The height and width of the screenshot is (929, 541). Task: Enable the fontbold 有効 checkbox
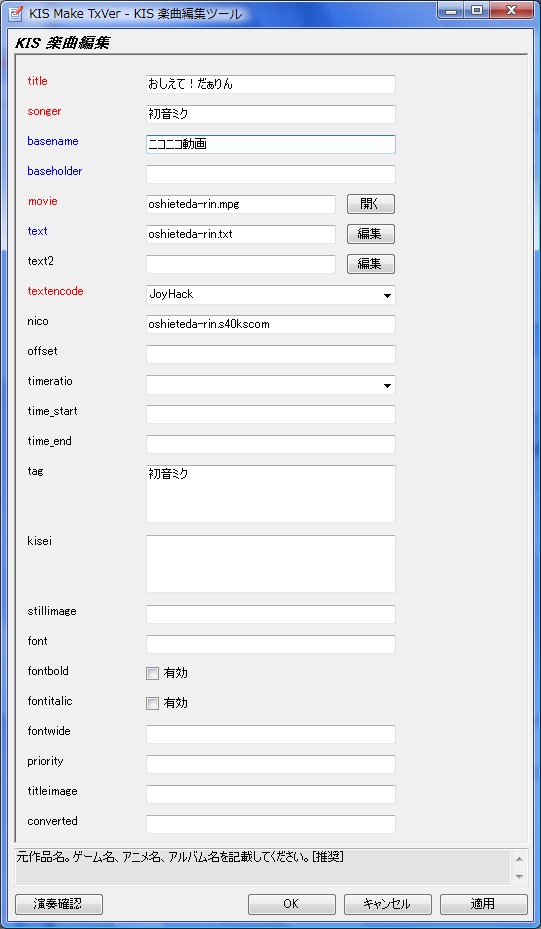point(152,673)
